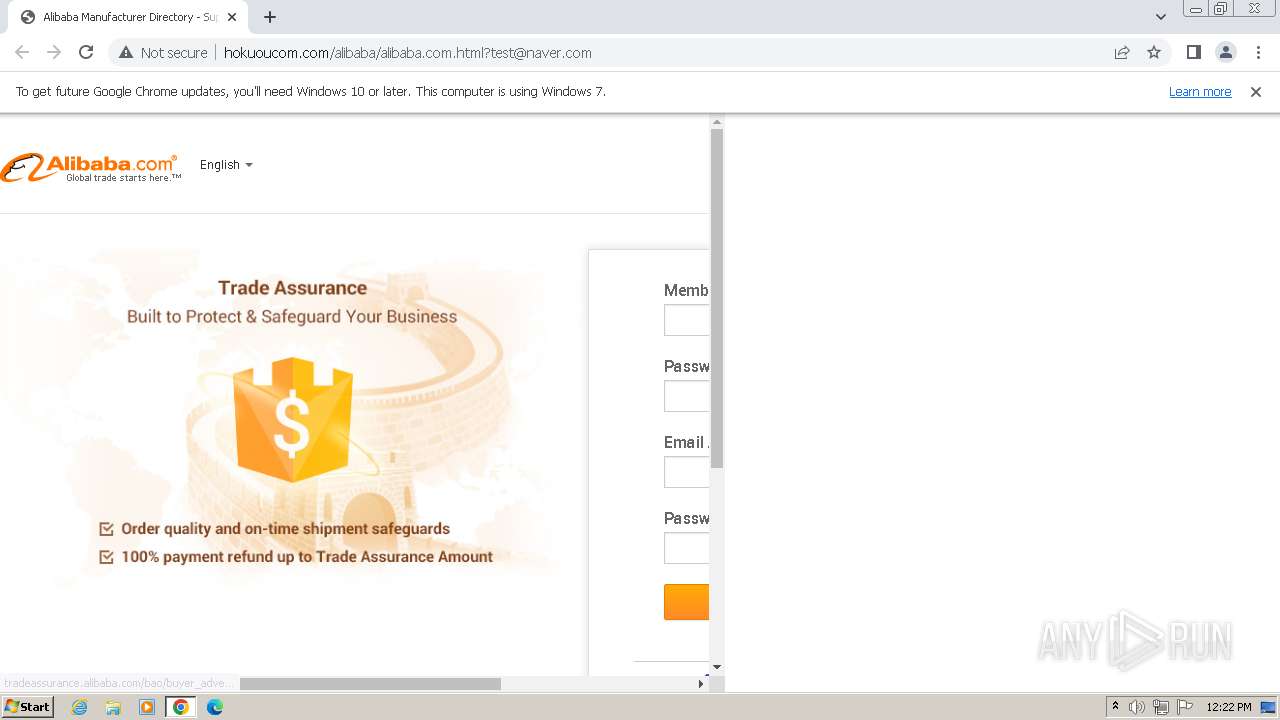Click 'Built to Protect & Safeguard Your Business'
Viewport: 1280px width, 720px height.
click(x=292, y=317)
